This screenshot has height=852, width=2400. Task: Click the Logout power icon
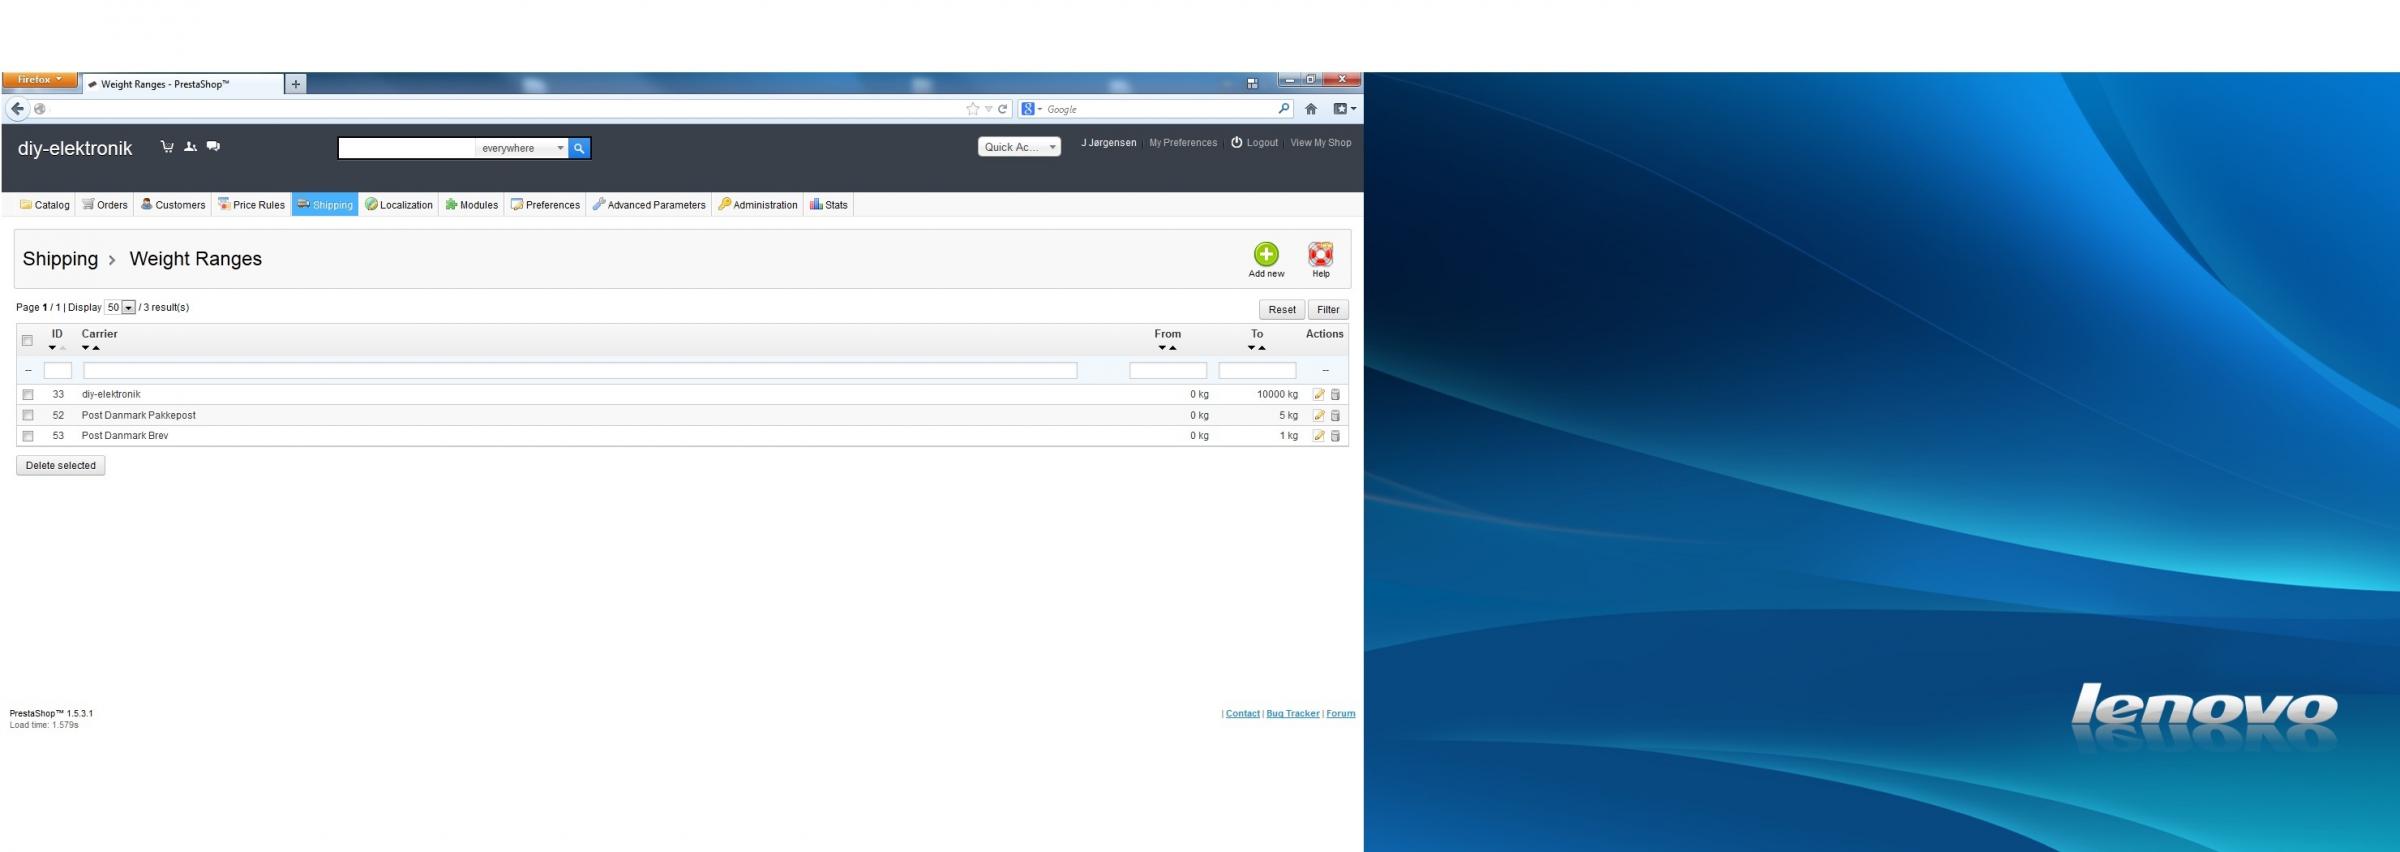(x=1236, y=142)
